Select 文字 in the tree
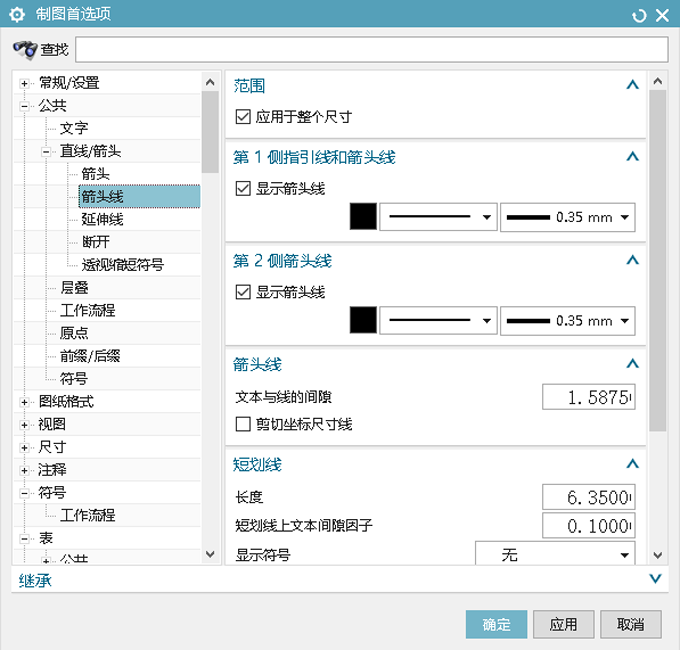The image size is (680, 650). (74, 128)
